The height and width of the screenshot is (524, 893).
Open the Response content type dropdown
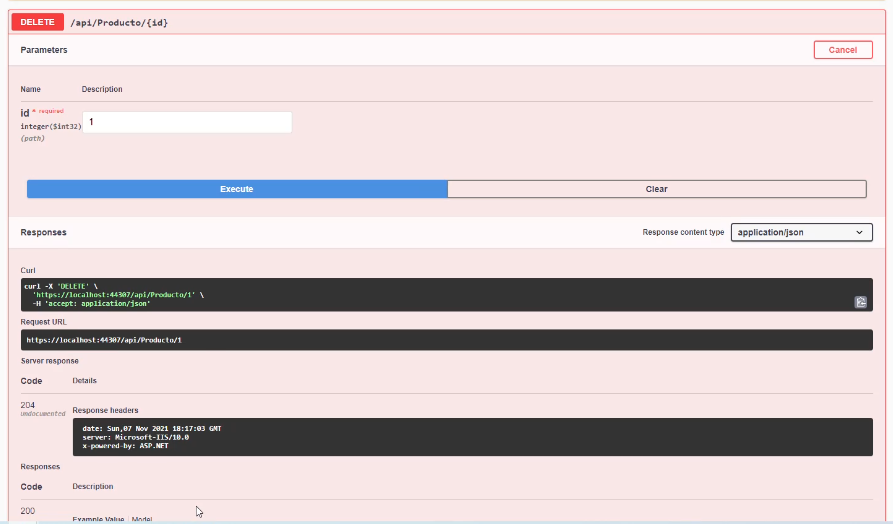click(801, 232)
